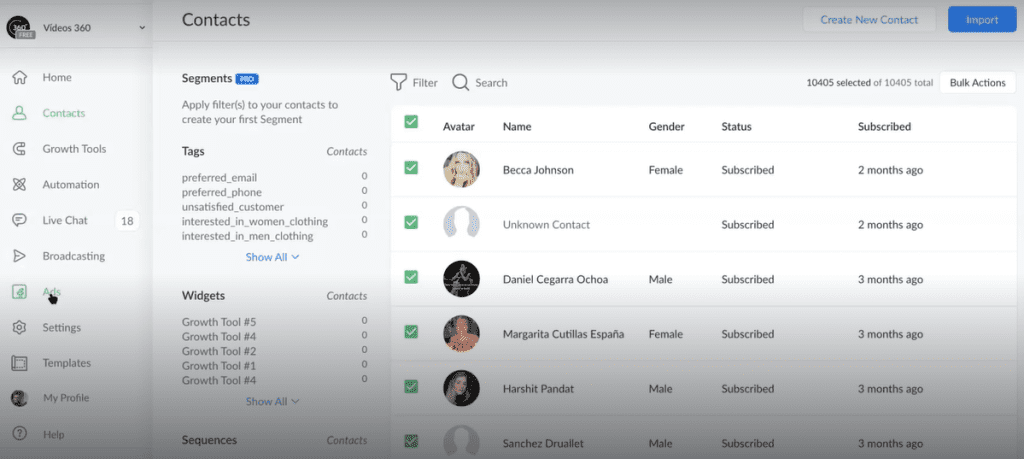Go to Templates menu item
Screen dimensions: 1024x459
coord(67,363)
